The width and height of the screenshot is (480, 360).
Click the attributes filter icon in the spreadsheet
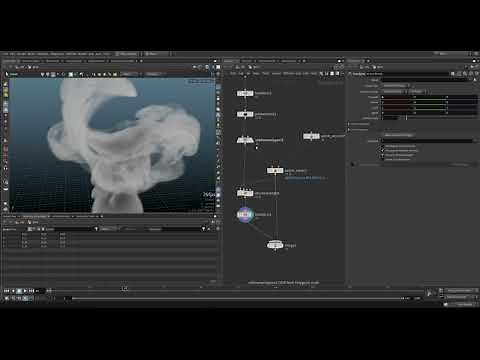tap(203, 229)
